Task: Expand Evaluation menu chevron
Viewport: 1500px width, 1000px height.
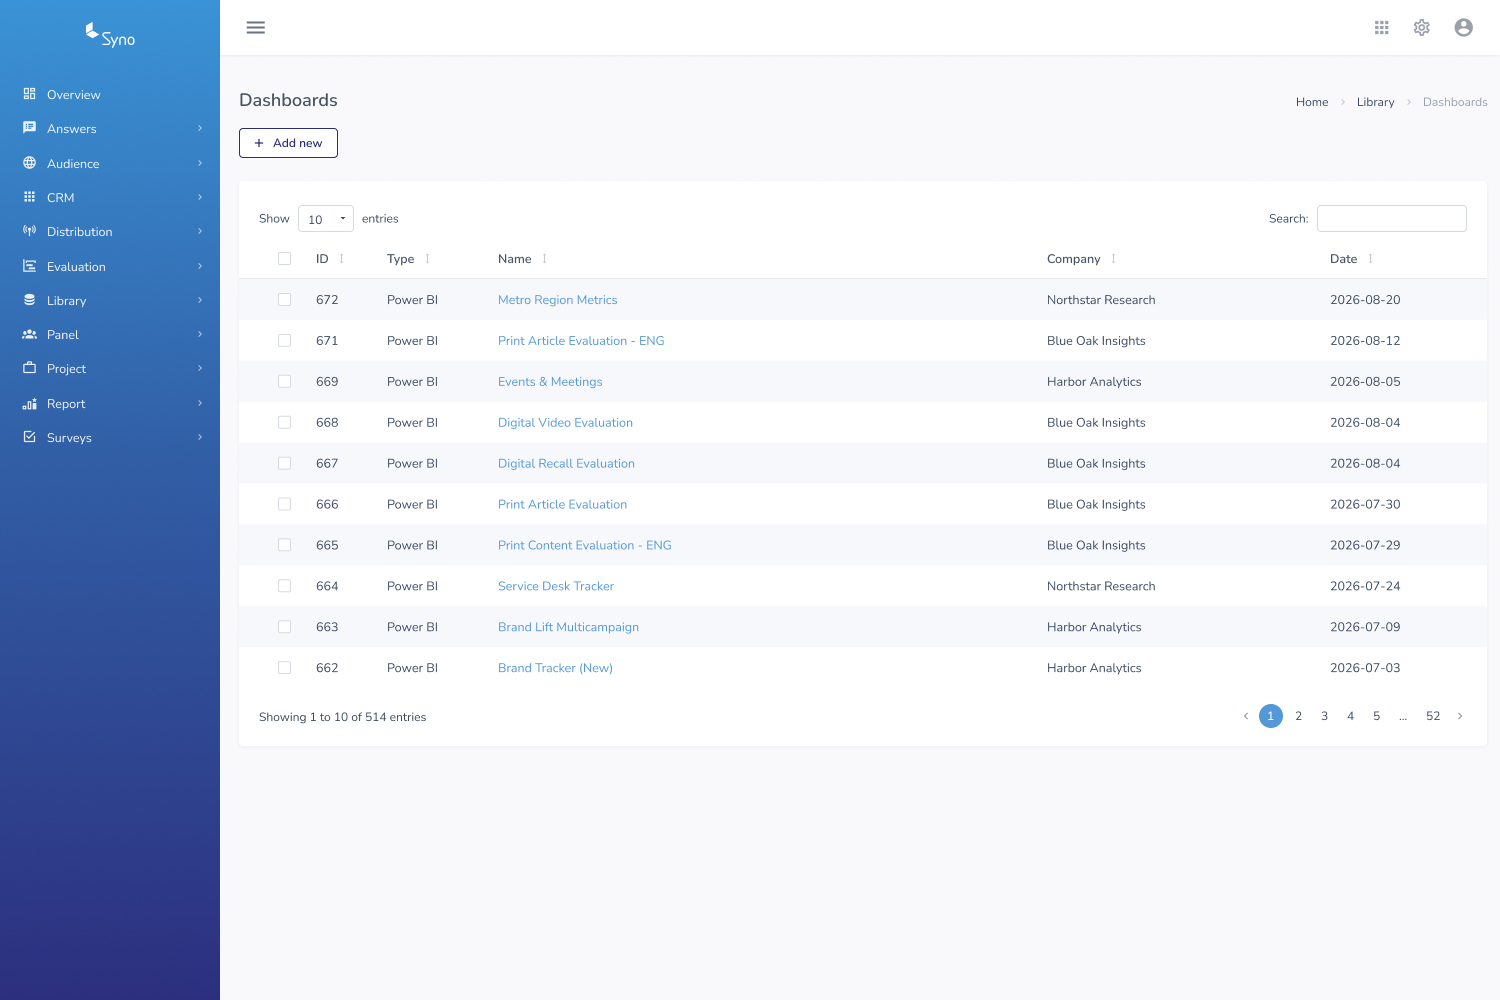Action: pyautogui.click(x=200, y=266)
